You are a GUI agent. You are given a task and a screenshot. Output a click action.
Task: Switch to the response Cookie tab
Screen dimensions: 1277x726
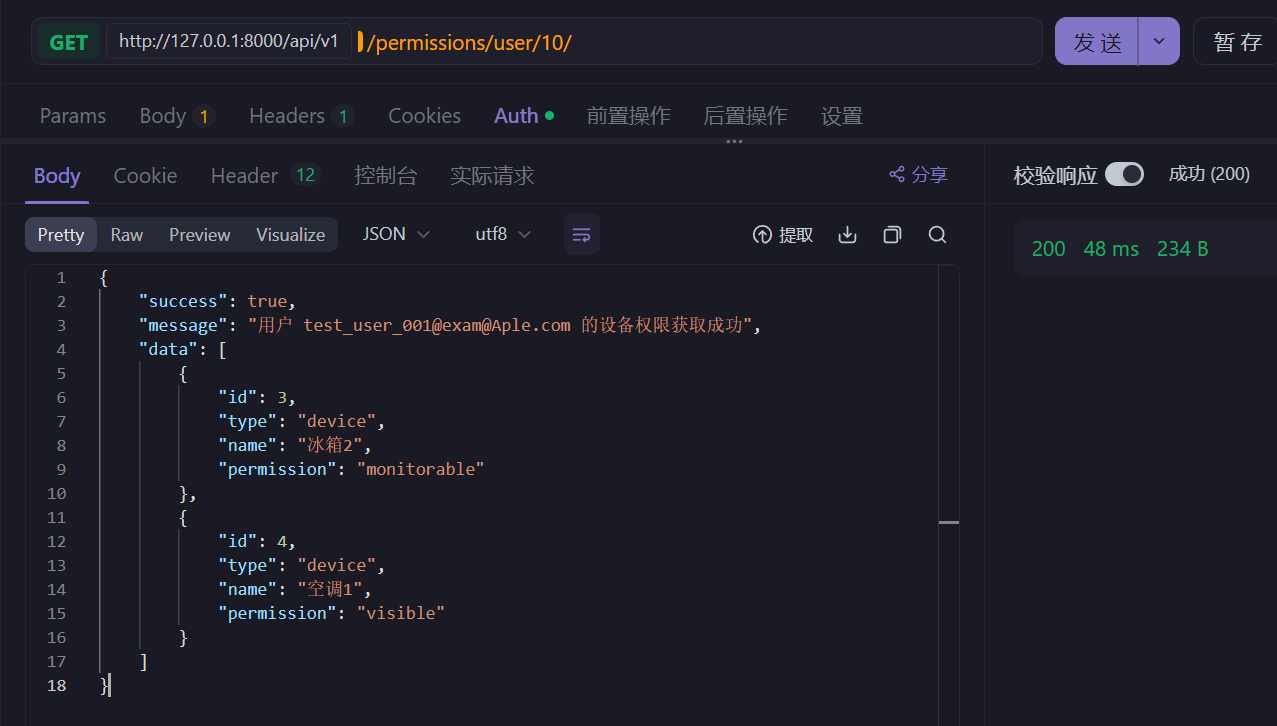point(145,176)
